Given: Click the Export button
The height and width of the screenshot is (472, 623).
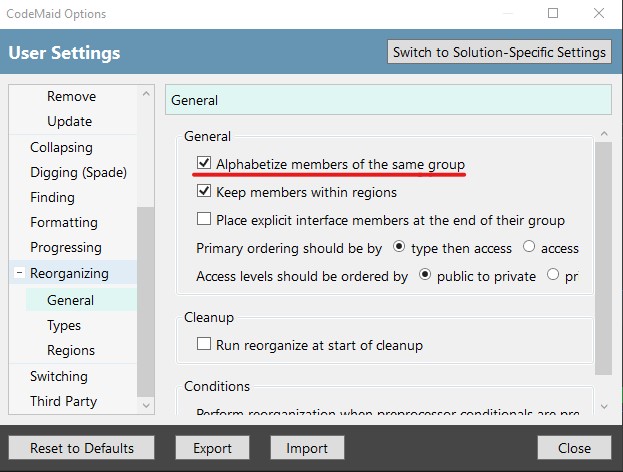Looking at the screenshot, I should coord(212,448).
